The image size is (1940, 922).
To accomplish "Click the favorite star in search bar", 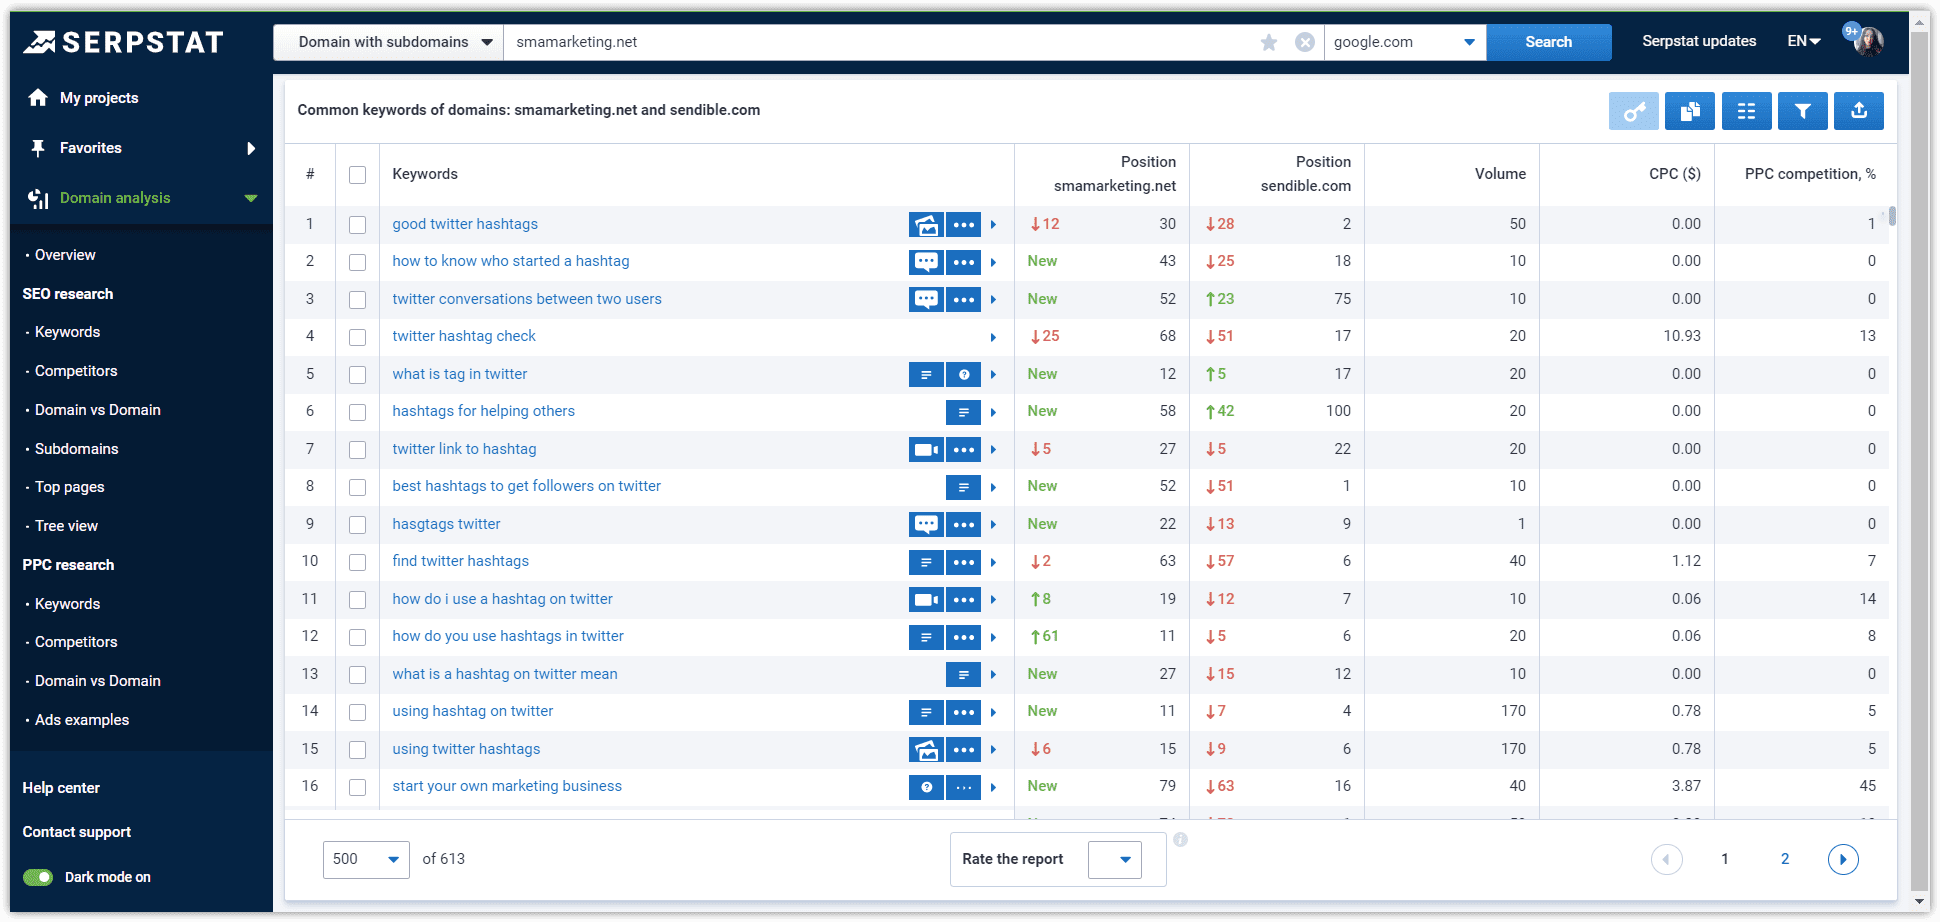I will pos(1269,42).
